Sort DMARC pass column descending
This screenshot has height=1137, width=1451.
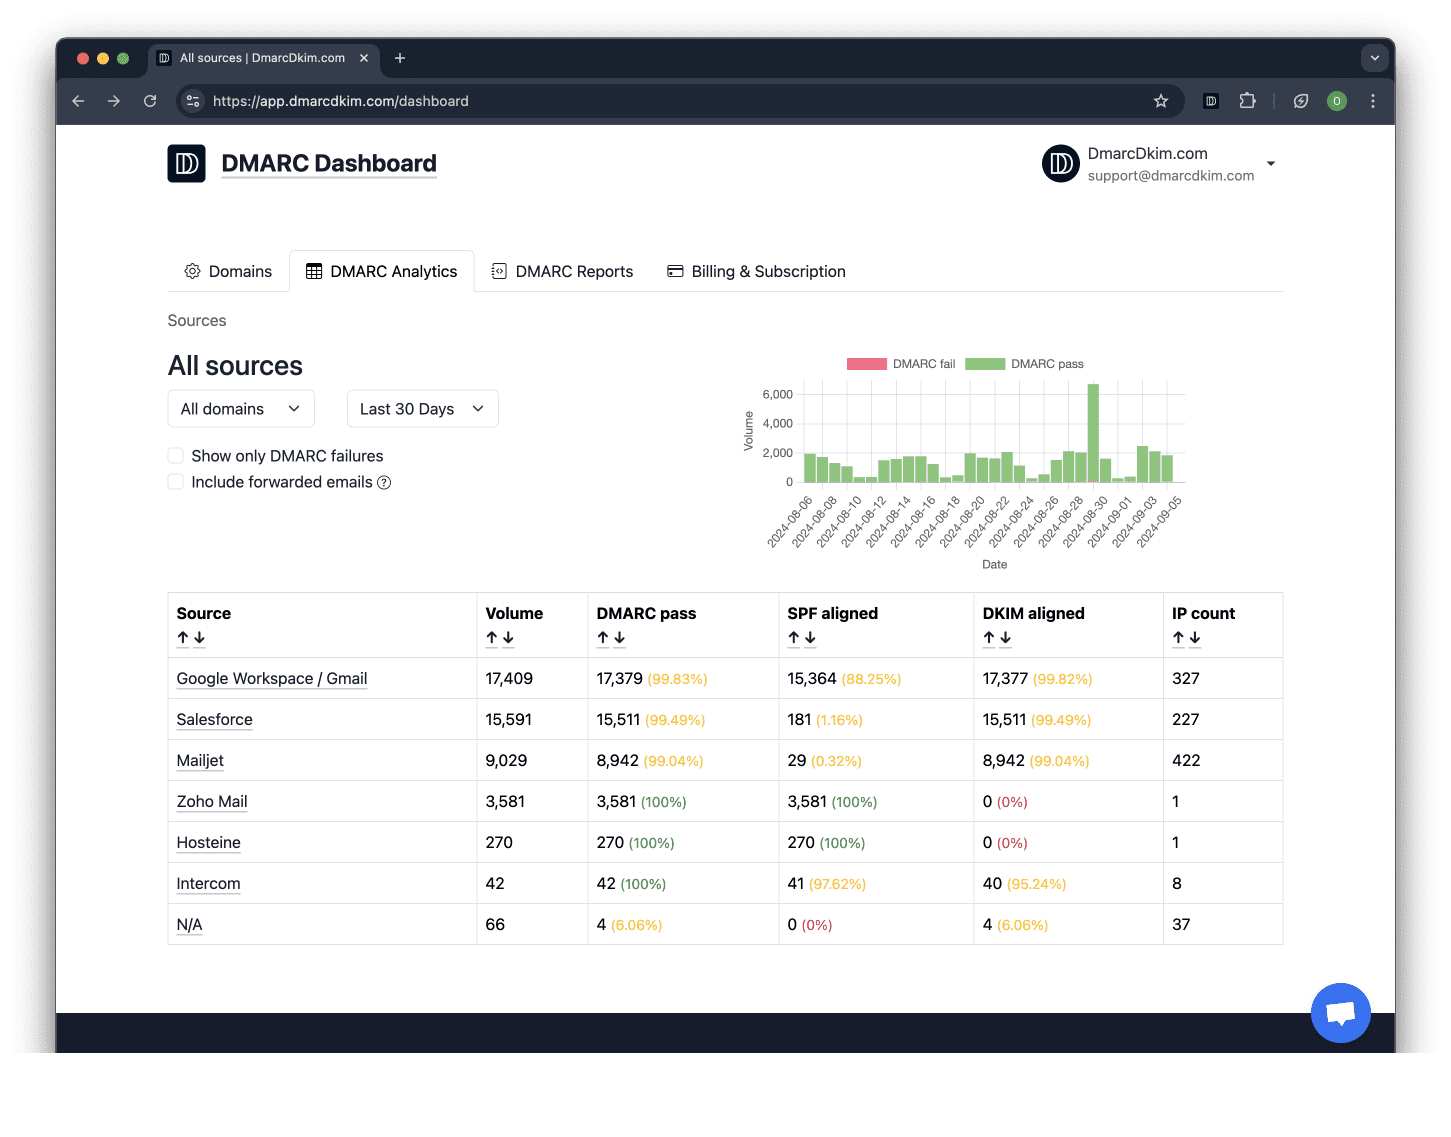[620, 638]
